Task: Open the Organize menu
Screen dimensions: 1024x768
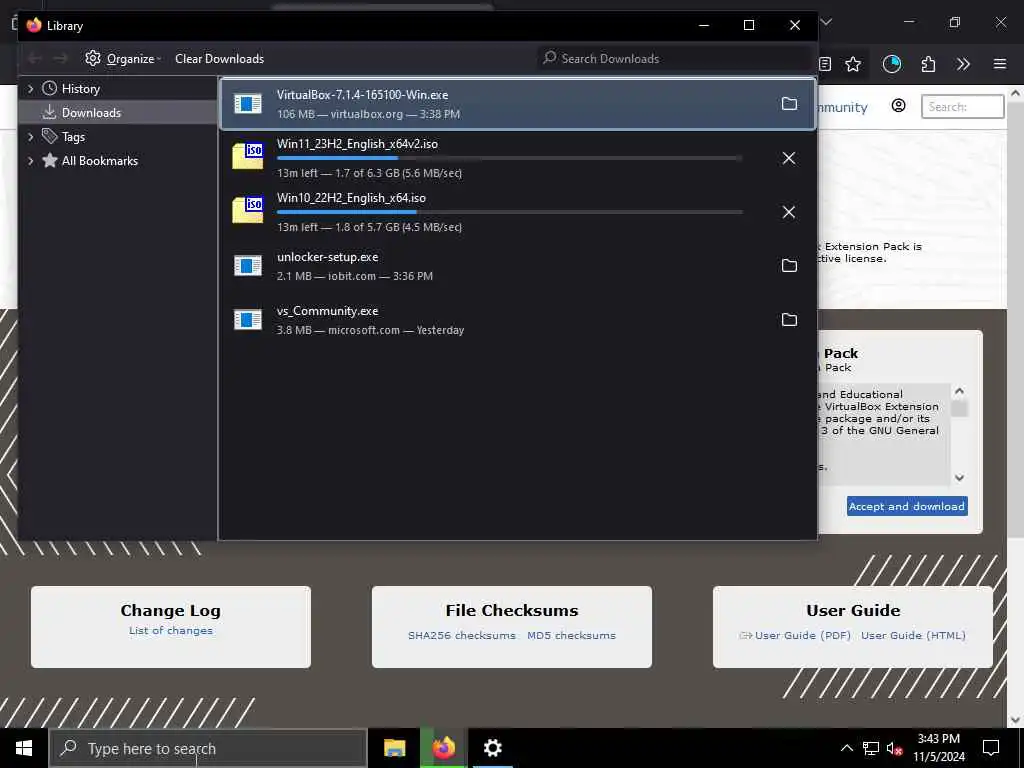Action: 123,59
